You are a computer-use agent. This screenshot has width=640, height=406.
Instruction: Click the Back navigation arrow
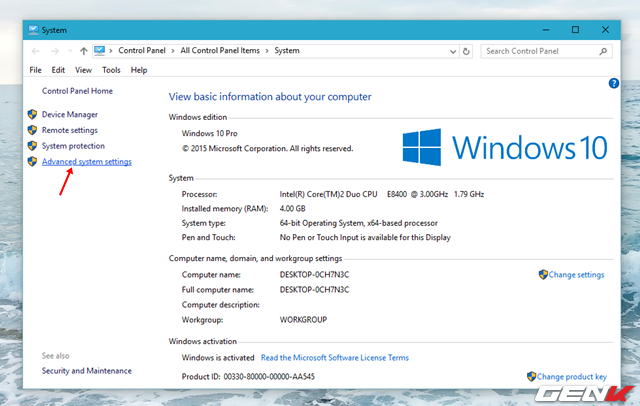tap(36, 50)
